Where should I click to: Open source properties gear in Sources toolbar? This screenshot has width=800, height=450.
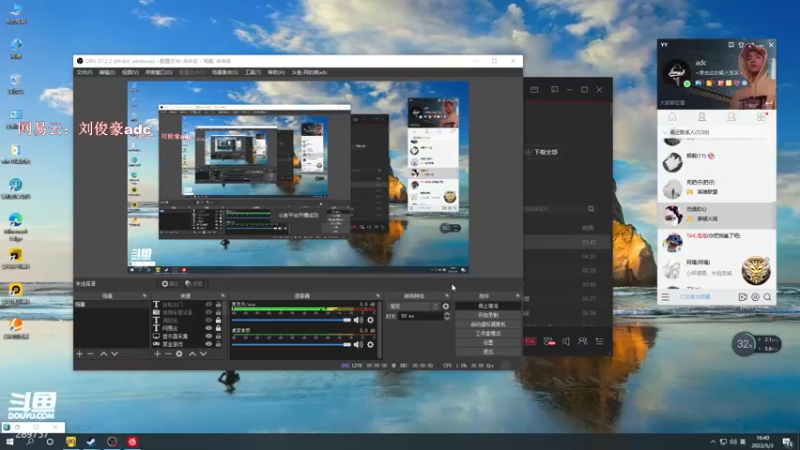point(180,353)
